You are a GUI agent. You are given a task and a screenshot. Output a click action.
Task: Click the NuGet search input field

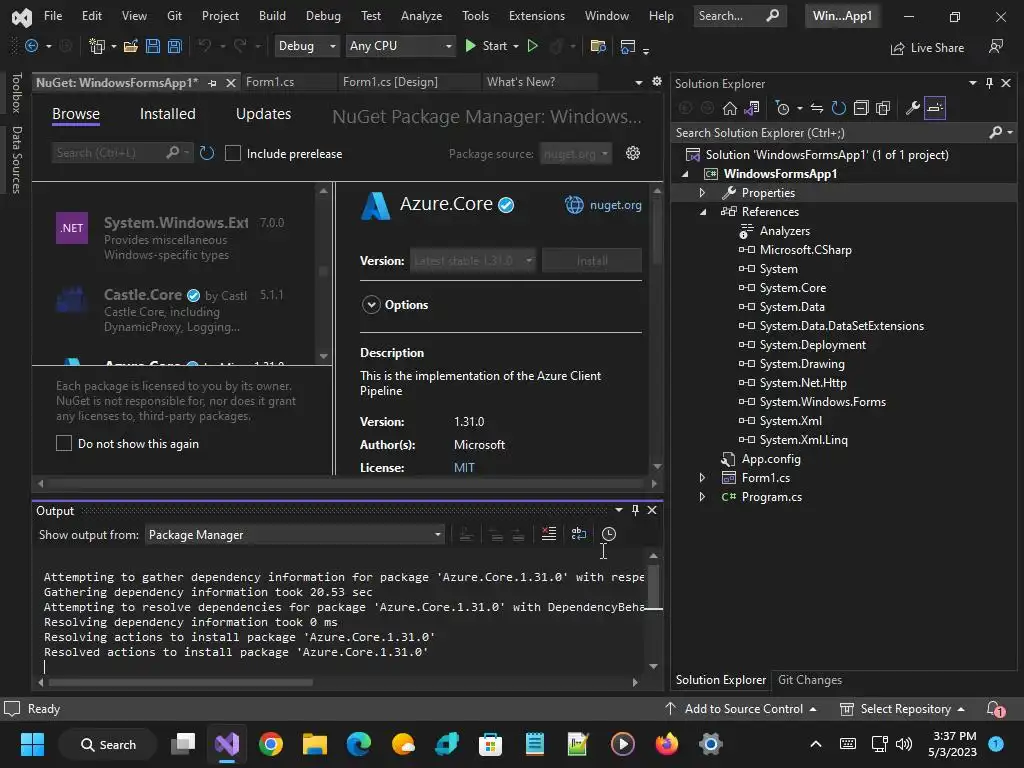[x=108, y=153]
